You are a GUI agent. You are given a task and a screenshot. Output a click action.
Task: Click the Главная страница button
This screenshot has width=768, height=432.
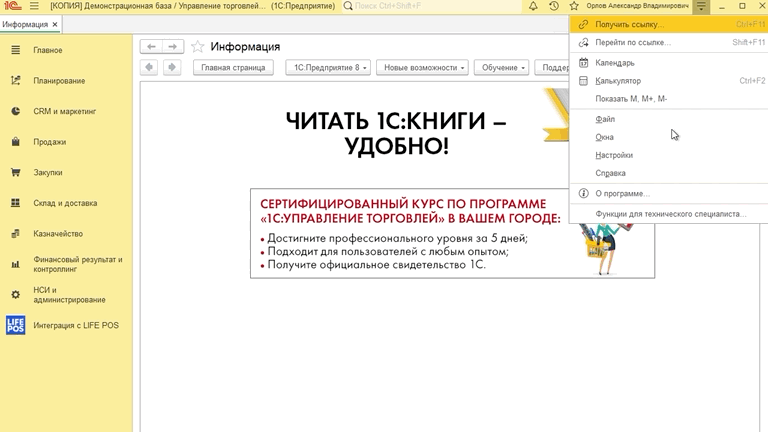coord(233,68)
